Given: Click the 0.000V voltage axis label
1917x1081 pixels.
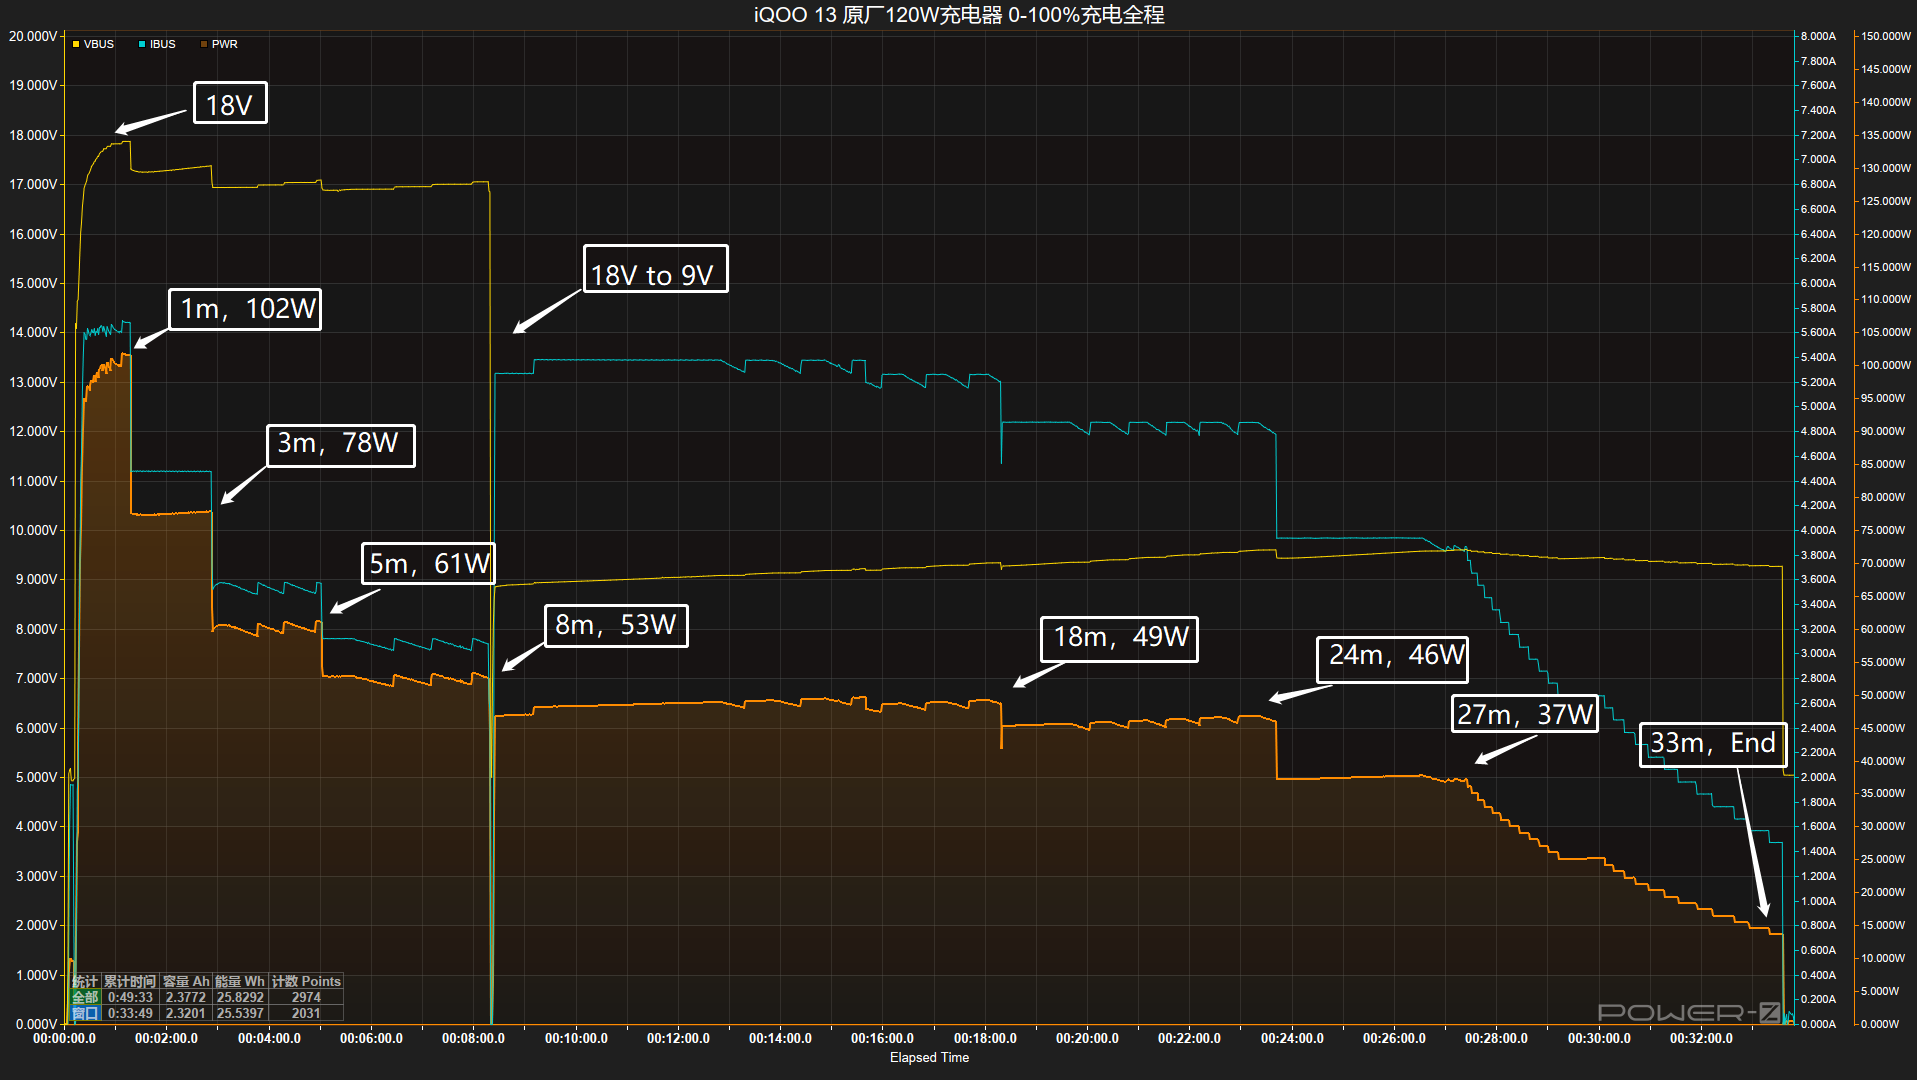Looking at the screenshot, I should [x=36, y=1024].
